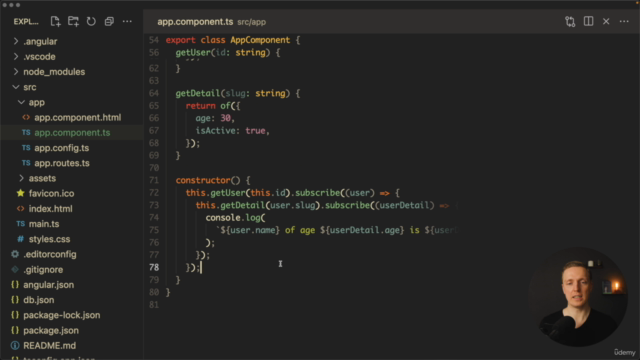Open db.json file
Screen dimensions: 640x360
pos(39,300)
